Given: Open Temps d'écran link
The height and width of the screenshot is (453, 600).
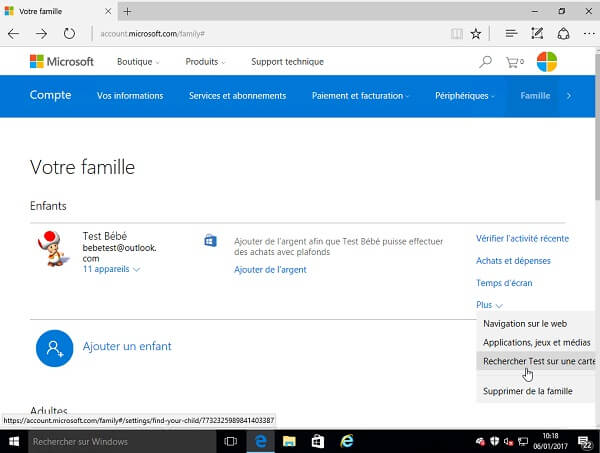Looking at the screenshot, I should (x=504, y=283).
